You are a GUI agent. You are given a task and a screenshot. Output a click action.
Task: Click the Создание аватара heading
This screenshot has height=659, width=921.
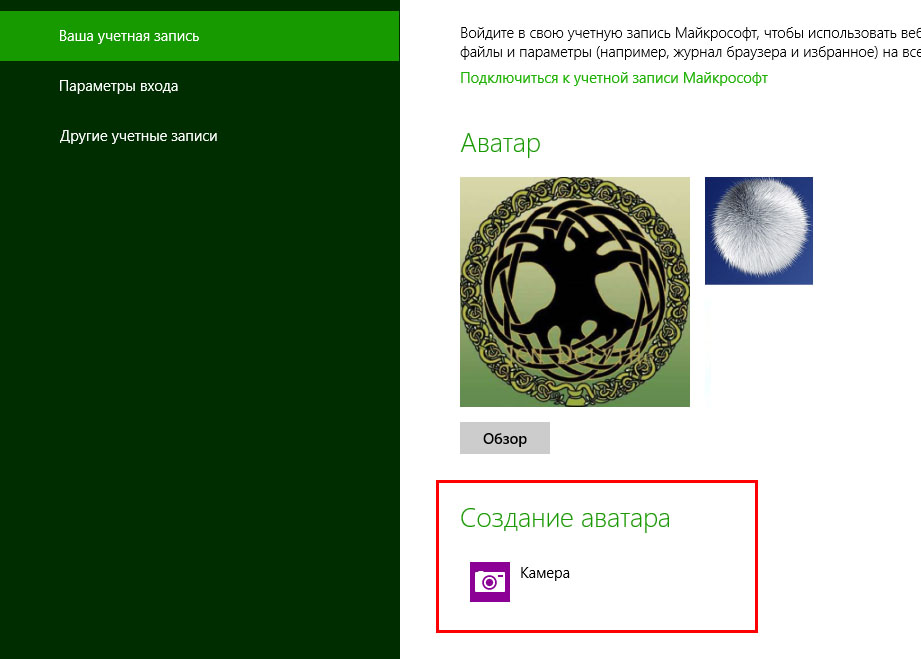click(565, 518)
